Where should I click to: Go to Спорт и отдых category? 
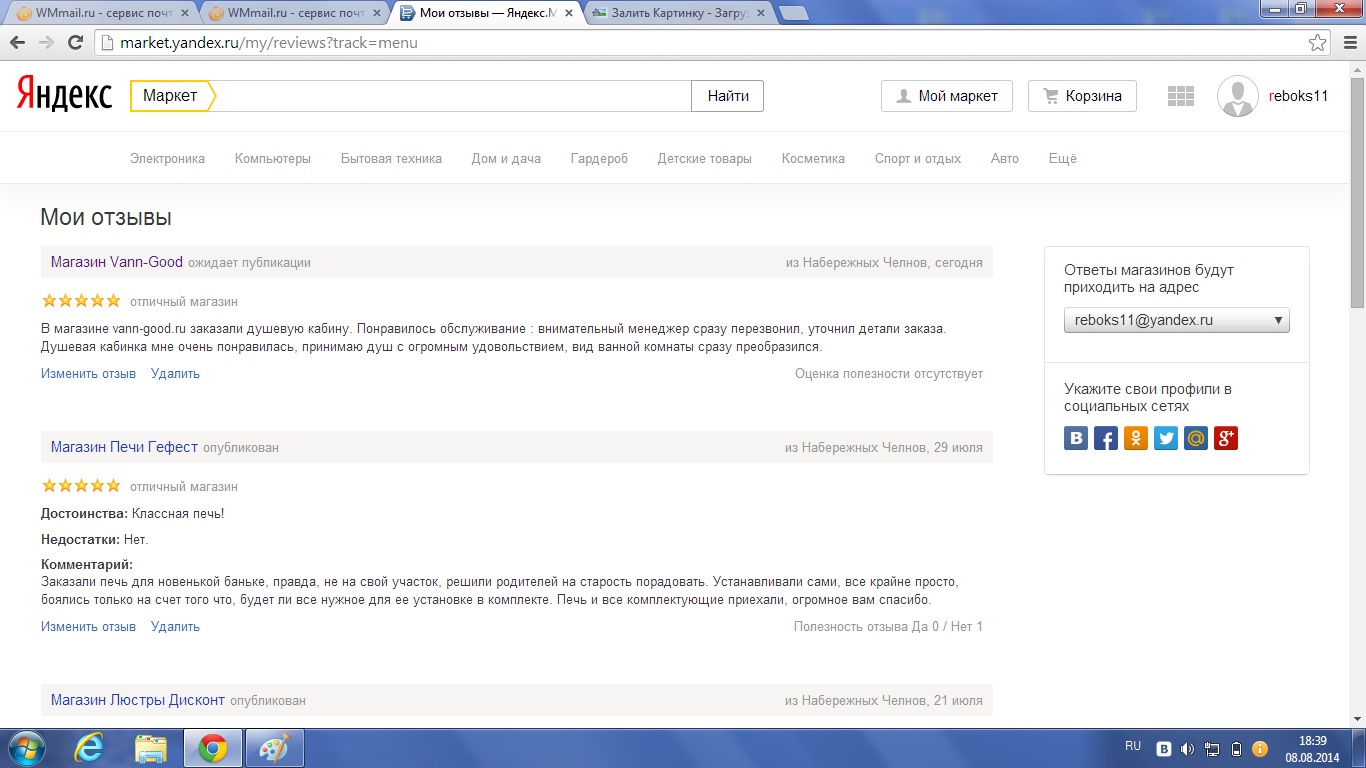point(918,158)
